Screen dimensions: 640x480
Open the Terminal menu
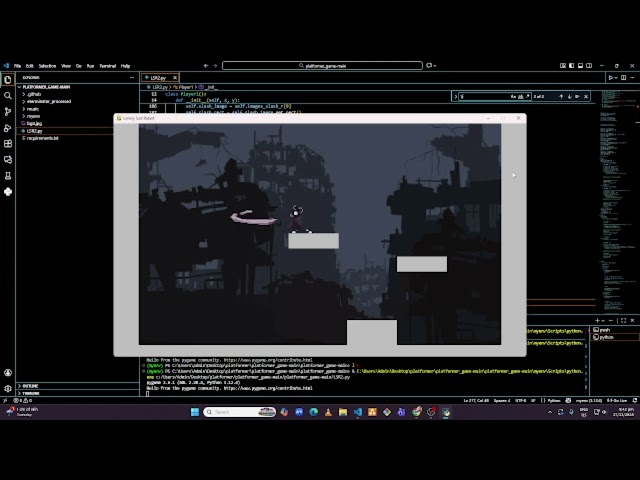(108, 66)
